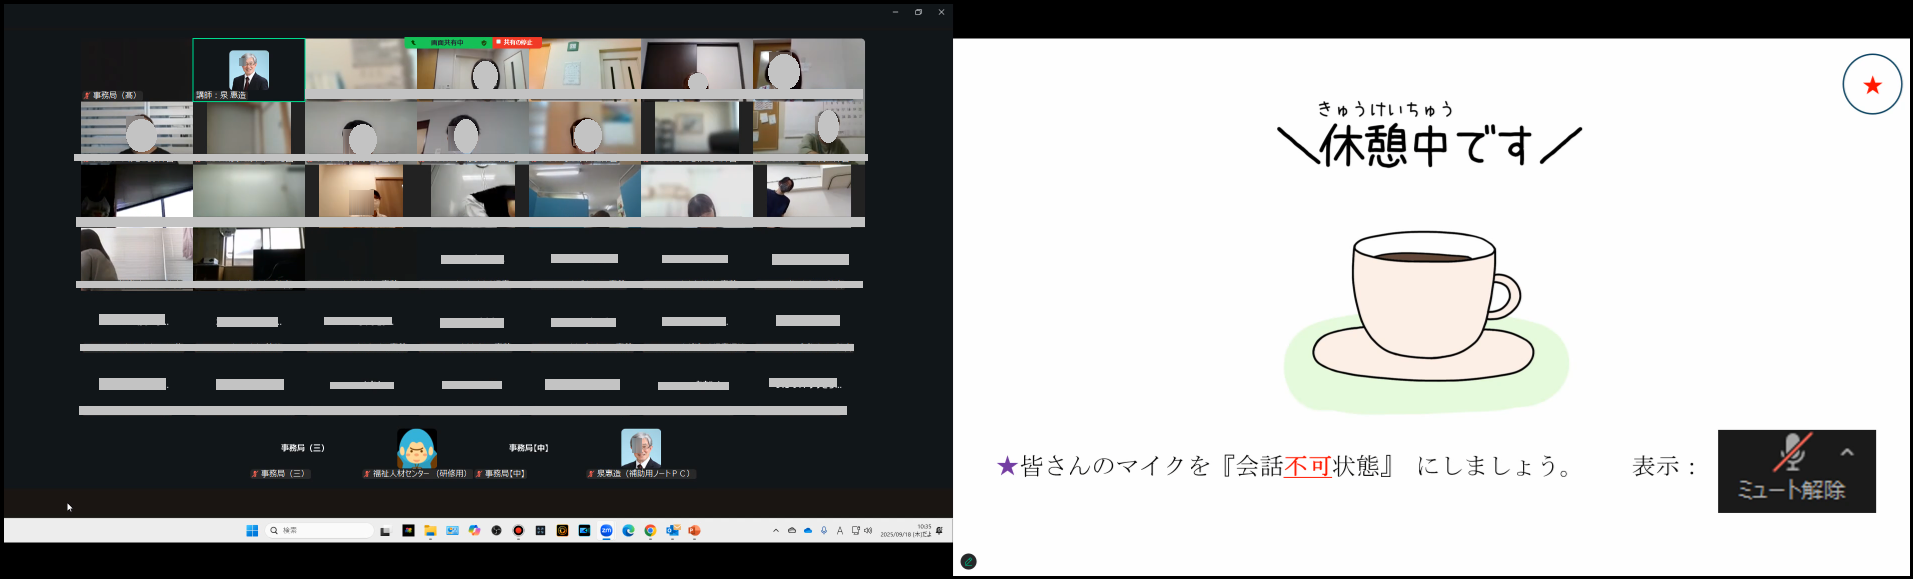The width and height of the screenshot is (1913, 579).
Task: Open OneDrive cloud icon in system tray
Action: [808, 531]
